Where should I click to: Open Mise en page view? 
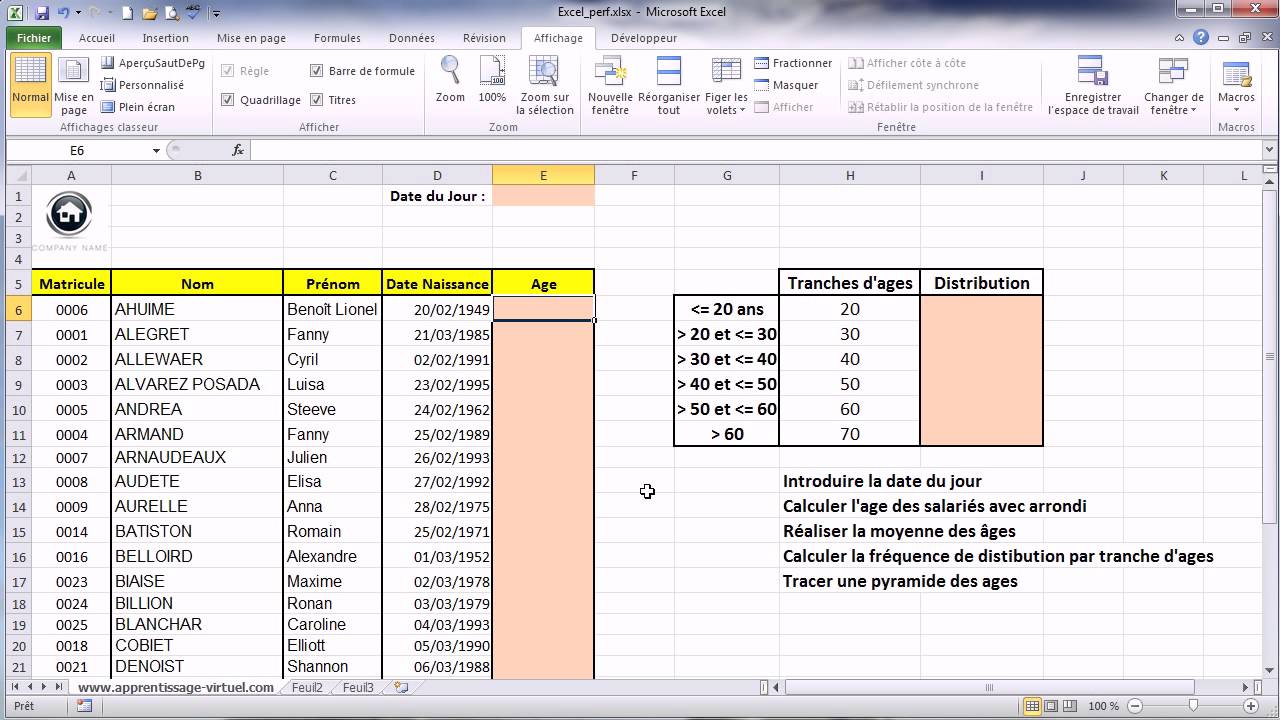click(74, 84)
